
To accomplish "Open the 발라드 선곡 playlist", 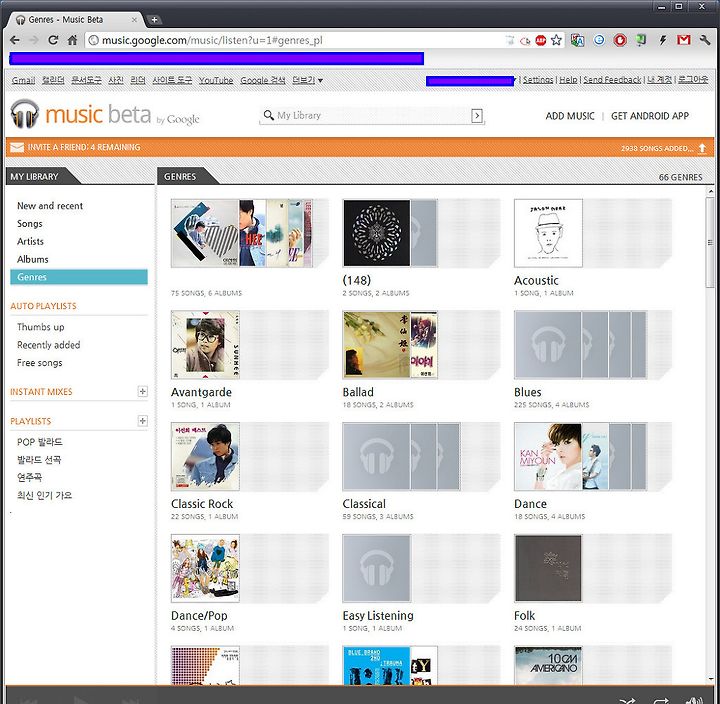I will [x=39, y=460].
